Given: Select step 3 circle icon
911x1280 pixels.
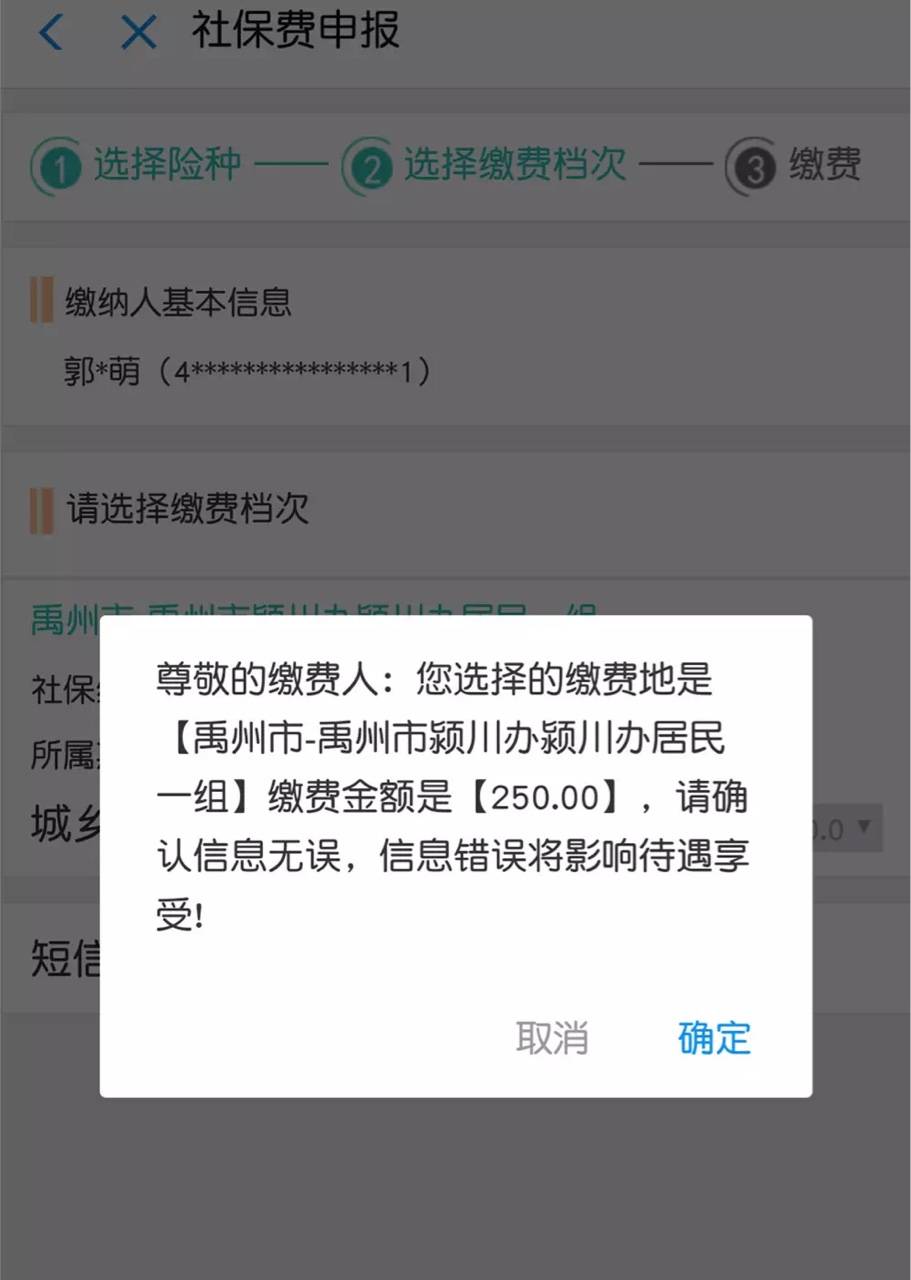Looking at the screenshot, I should coord(752,166).
